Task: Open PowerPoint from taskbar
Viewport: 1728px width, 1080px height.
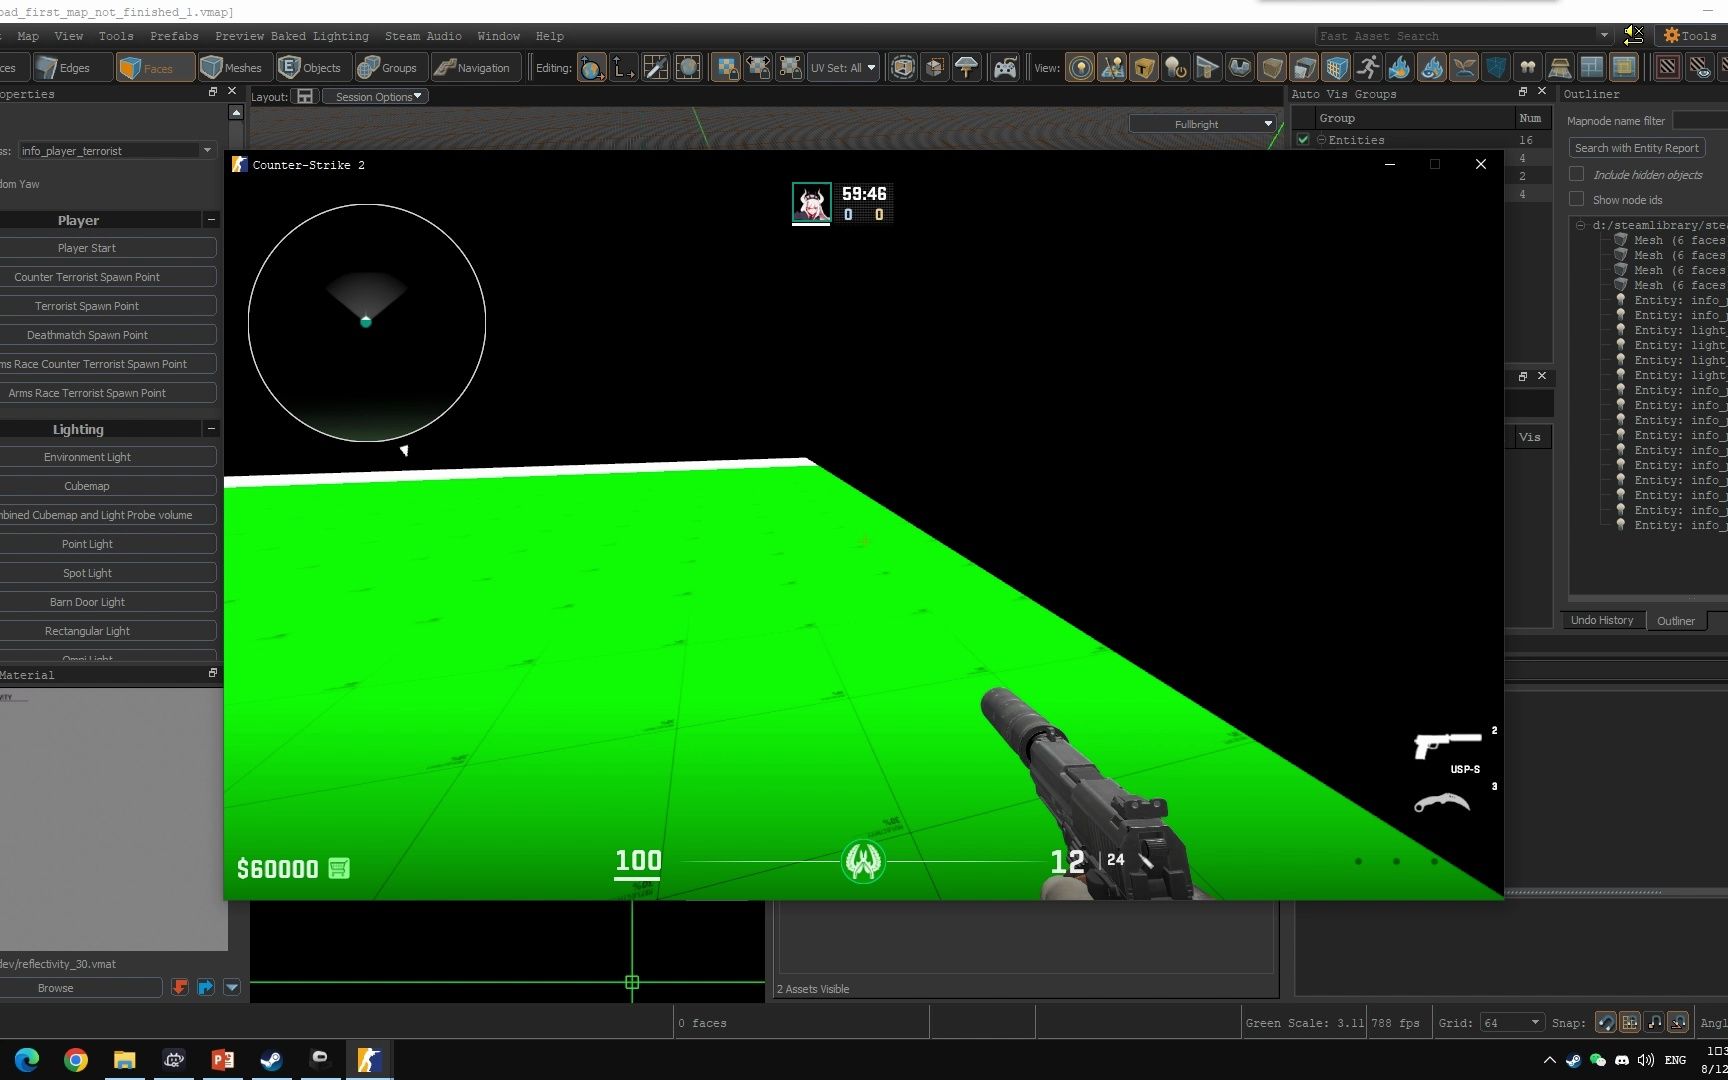Action: pyautogui.click(x=222, y=1060)
